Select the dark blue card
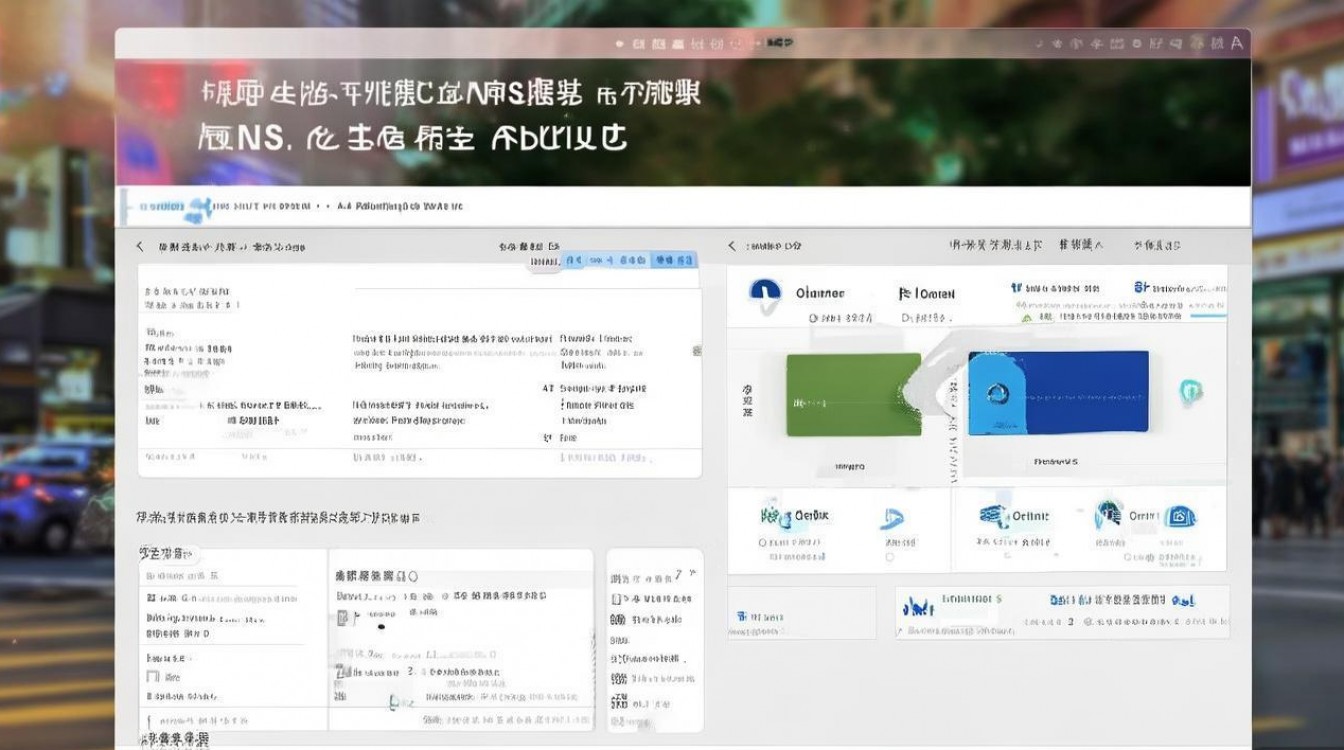The height and width of the screenshot is (750, 1344). click(x=1058, y=392)
